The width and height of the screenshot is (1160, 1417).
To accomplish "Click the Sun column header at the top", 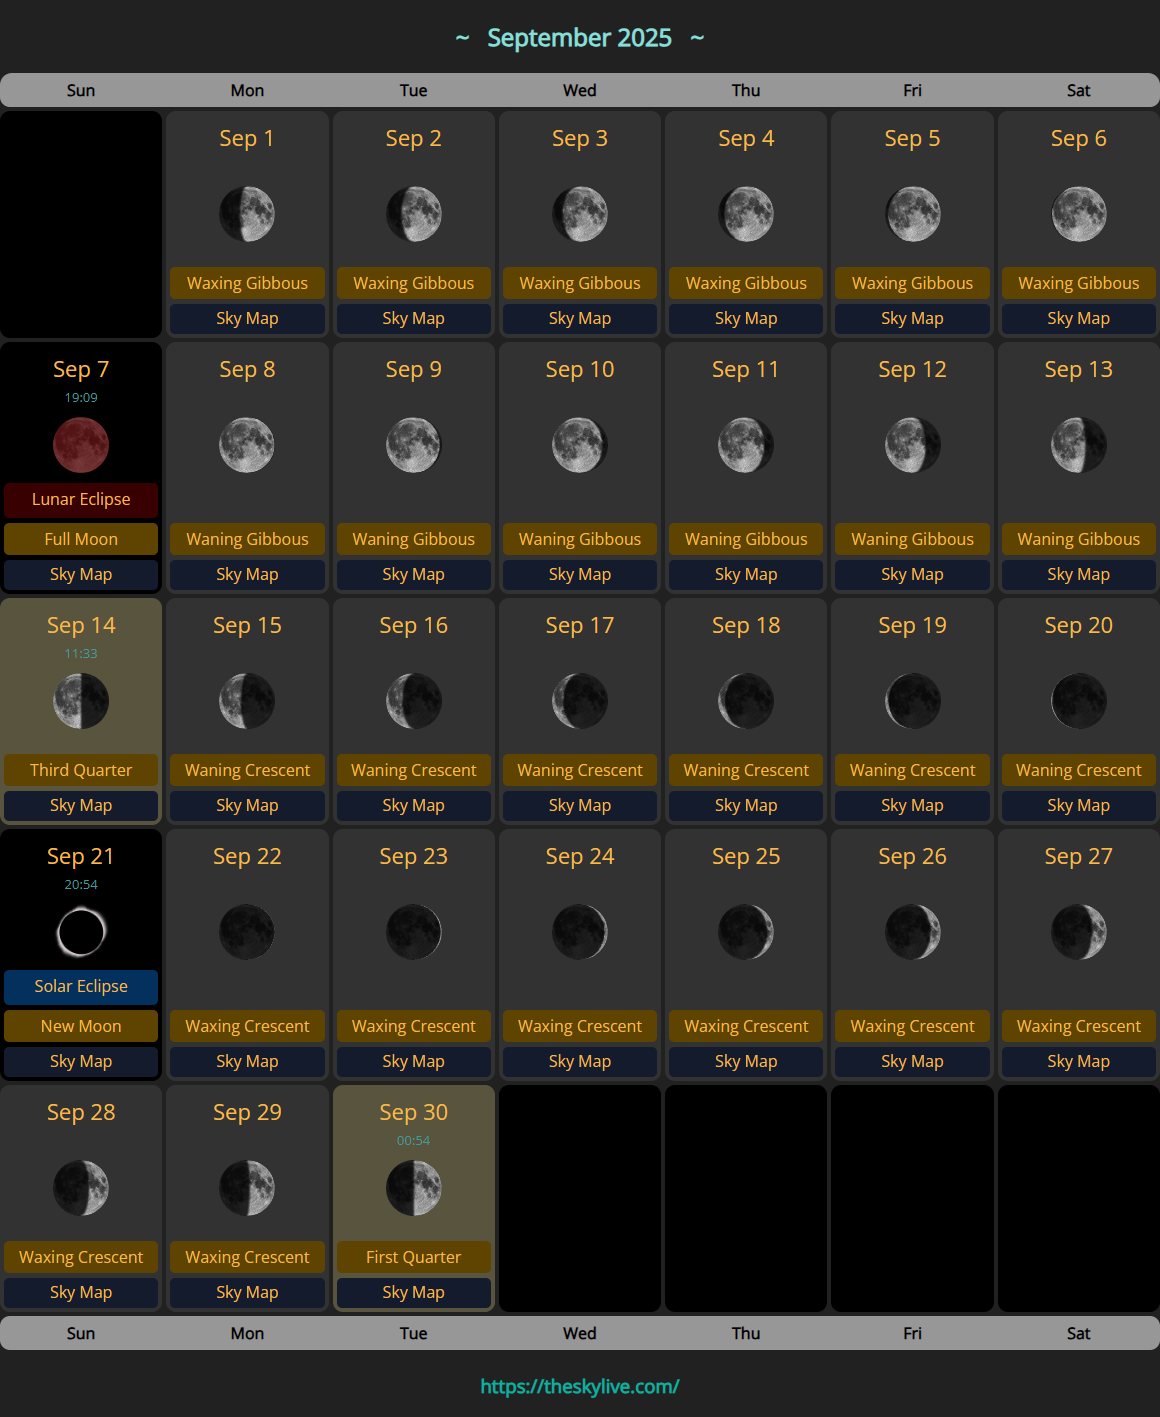I will [80, 90].
